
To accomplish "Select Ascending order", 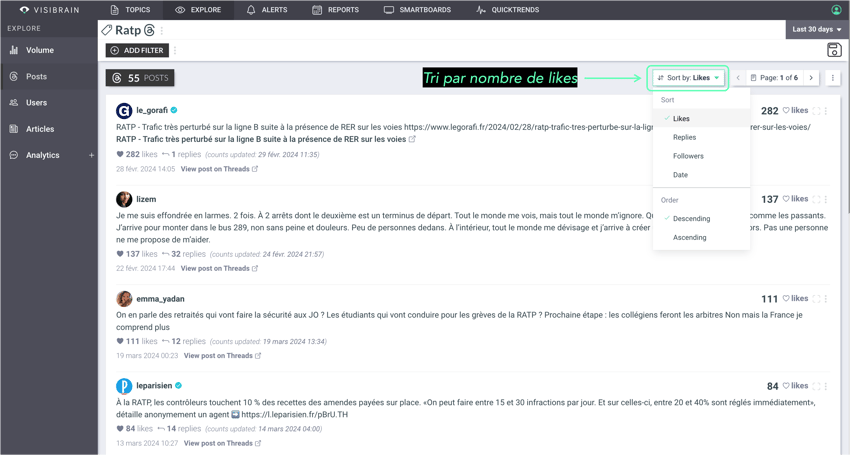I will point(701,237).
